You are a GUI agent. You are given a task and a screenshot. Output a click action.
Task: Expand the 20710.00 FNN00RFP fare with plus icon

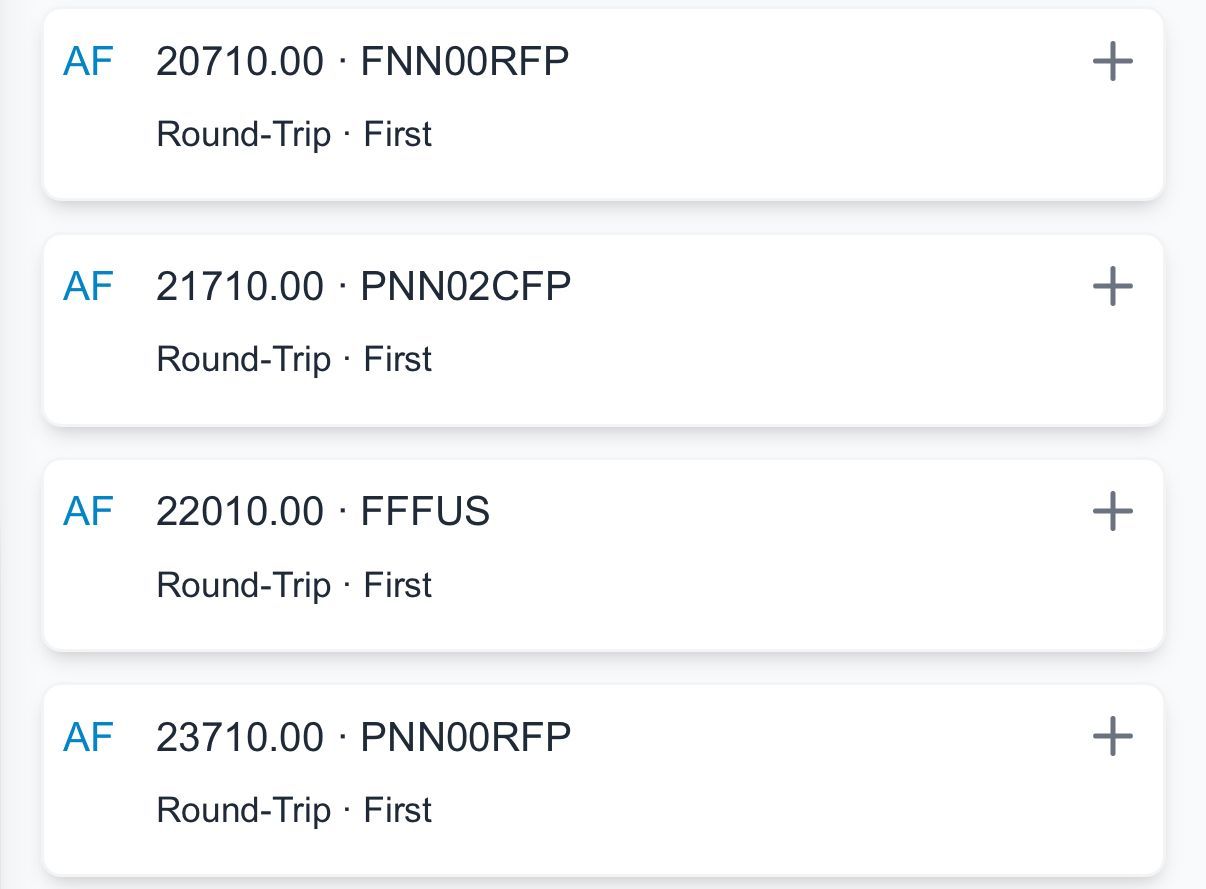tap(1112, 63)
